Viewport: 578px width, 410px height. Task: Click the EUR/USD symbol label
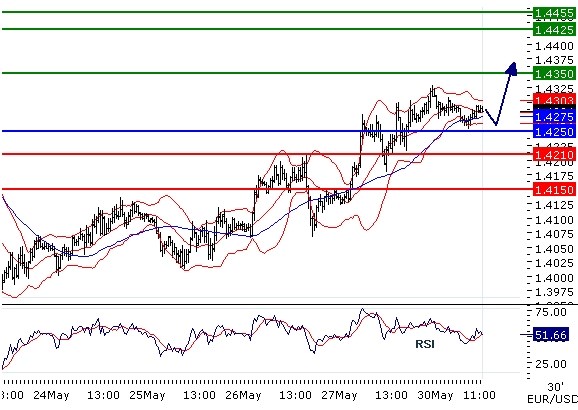tap(552, 399)
